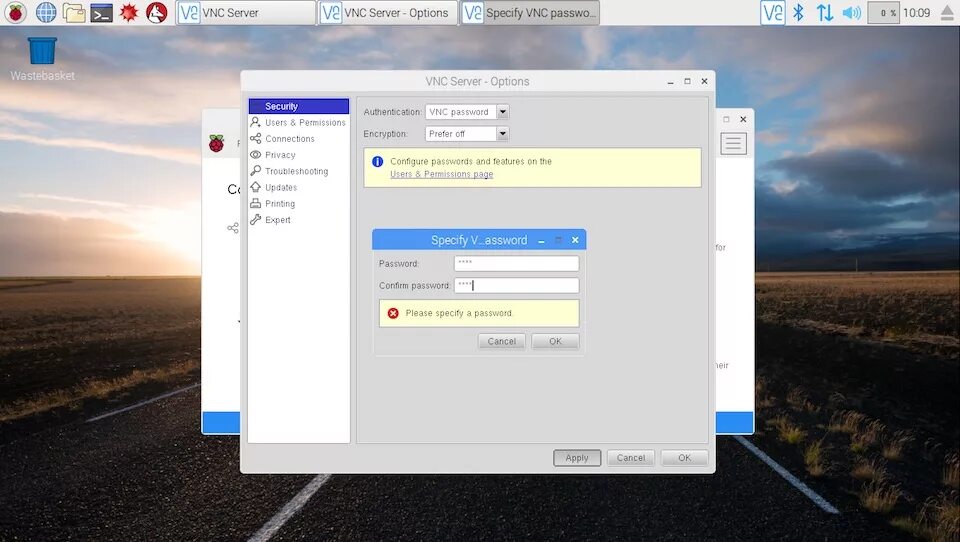Click raspberry logo in VNC Server window

pos(217,144)
